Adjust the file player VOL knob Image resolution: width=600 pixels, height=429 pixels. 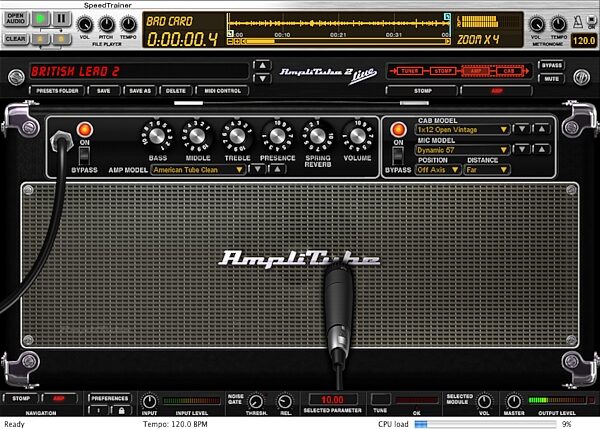tap(85, 25)
